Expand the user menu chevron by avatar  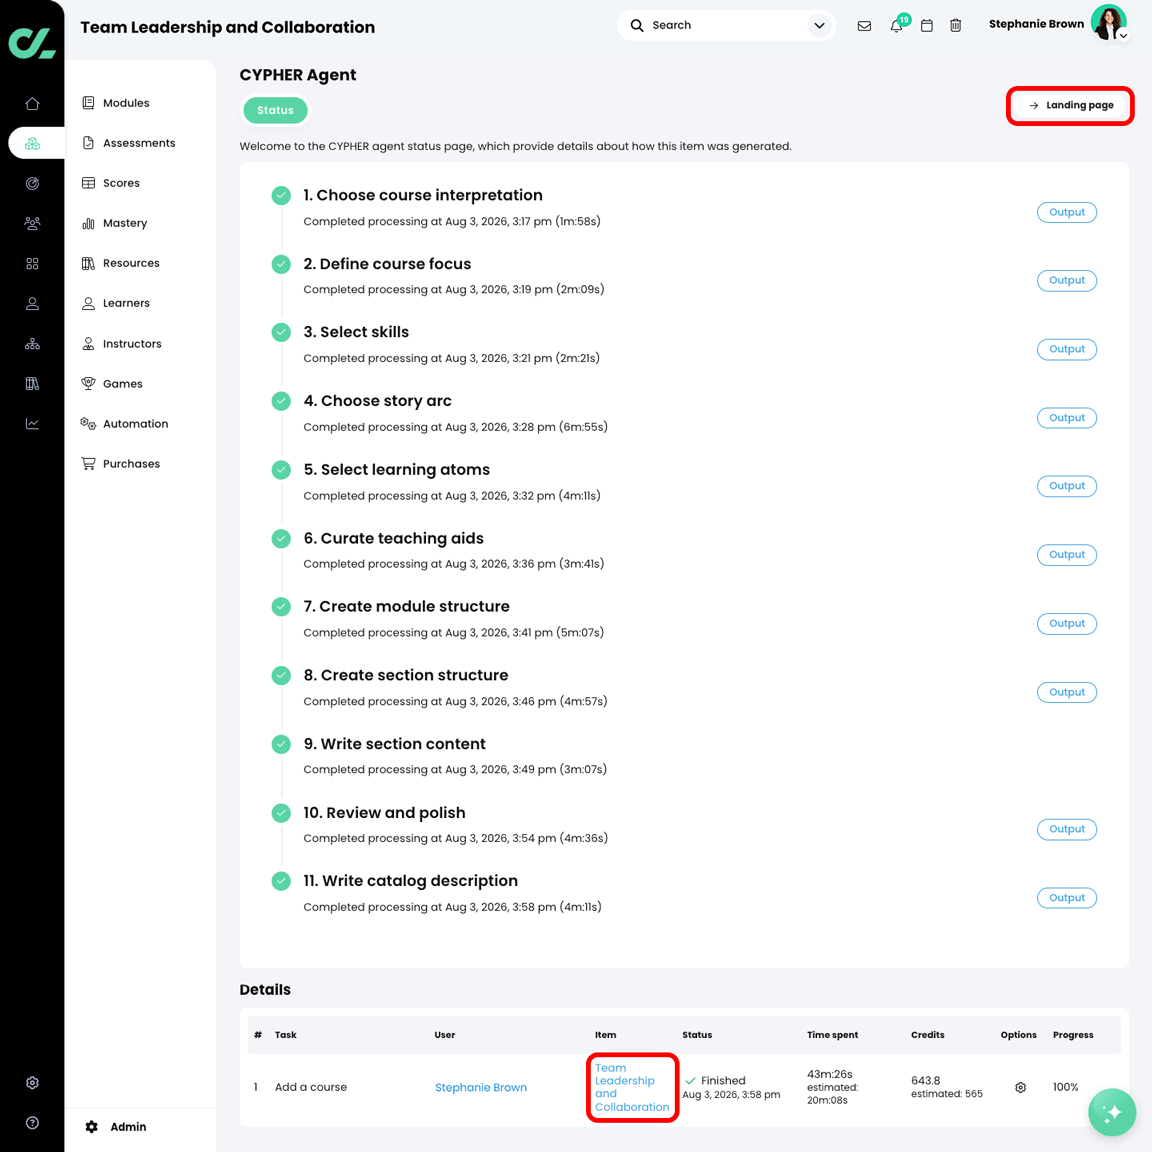1123,35
